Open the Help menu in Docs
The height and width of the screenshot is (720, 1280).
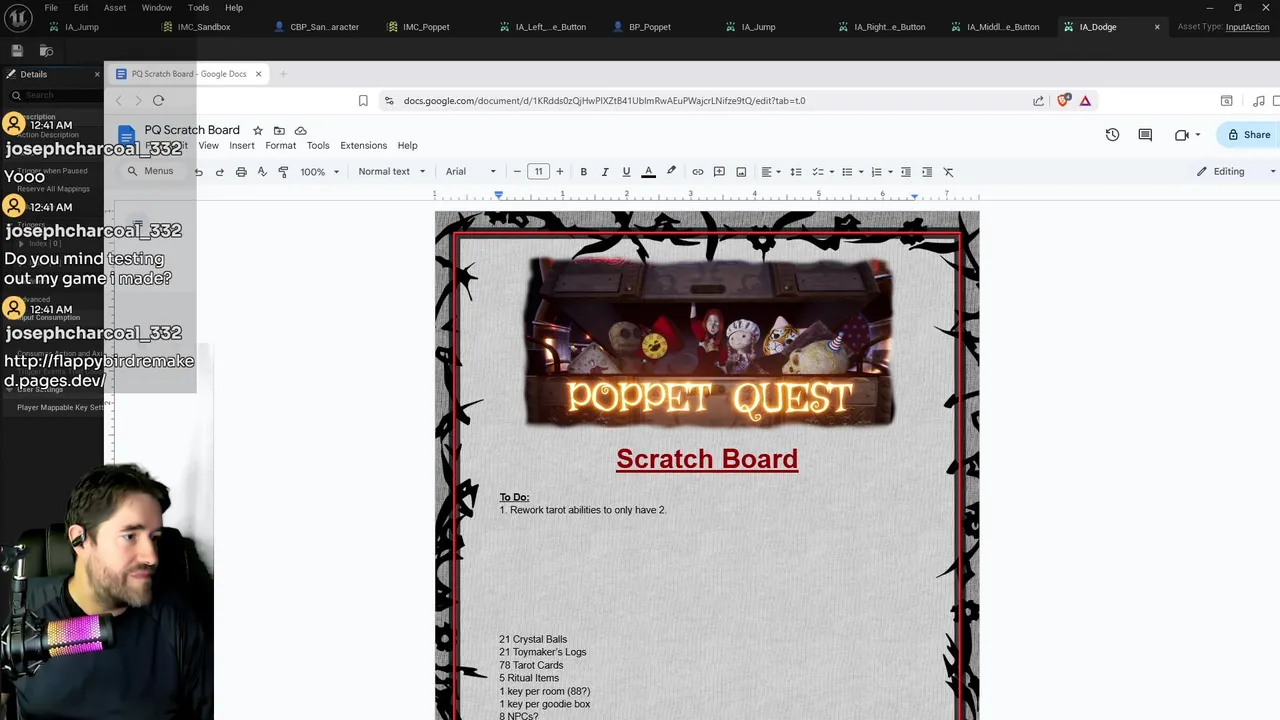pyautogui.click(x=407, y=146)
